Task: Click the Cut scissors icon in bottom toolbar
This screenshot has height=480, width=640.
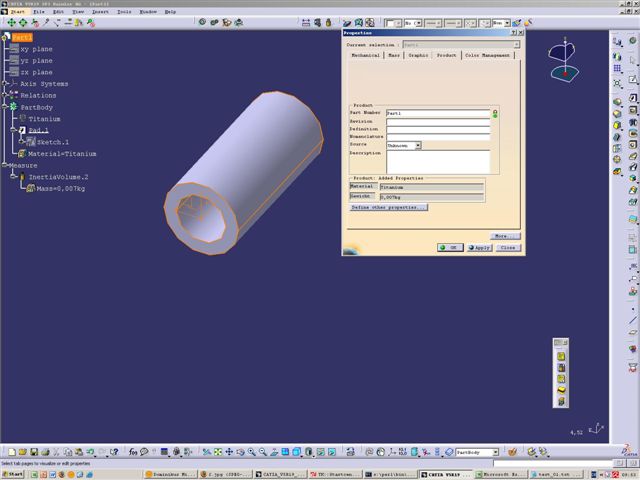Action: (x=56, y=452)
